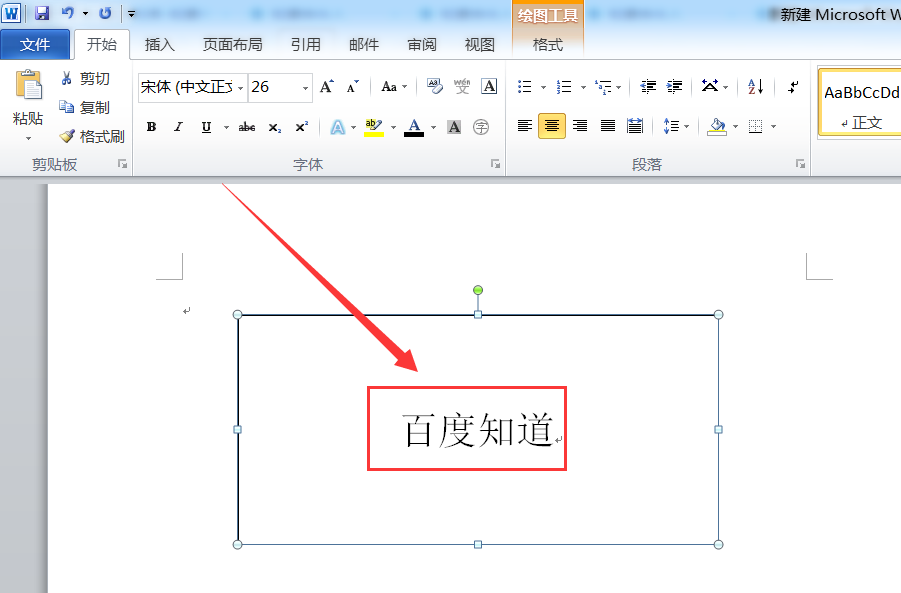901x593 pixels.
Task: Select Align Text Left
Action: [x=525, y=126]
